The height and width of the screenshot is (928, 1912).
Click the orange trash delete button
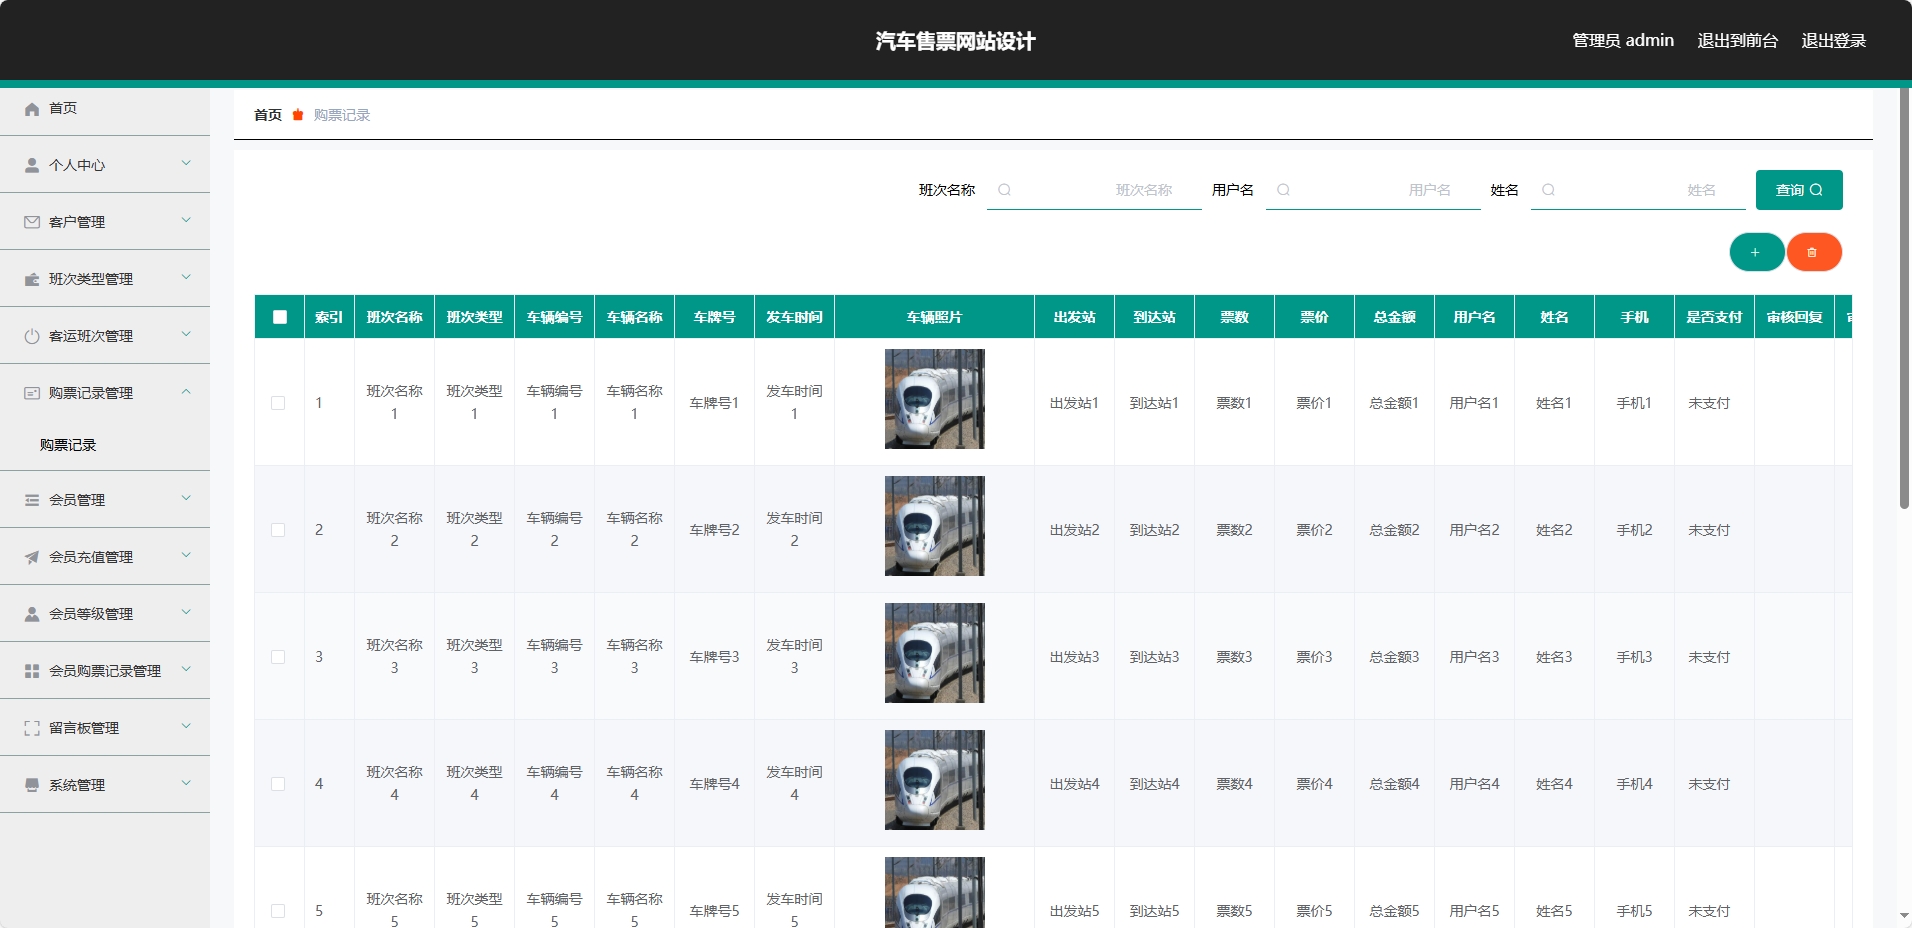point(1813,252)
